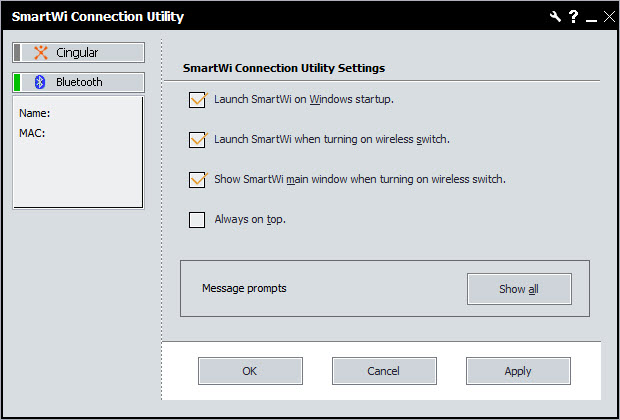The height and width of the screenshot is (420, 620).
Task: Click the Message prompts label
Action: click(x=244, y=288)
